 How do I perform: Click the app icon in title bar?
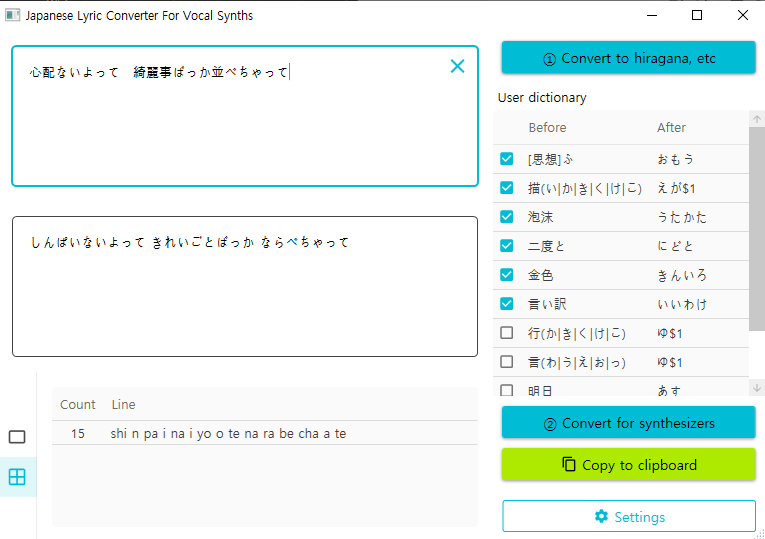click(12, 16)
